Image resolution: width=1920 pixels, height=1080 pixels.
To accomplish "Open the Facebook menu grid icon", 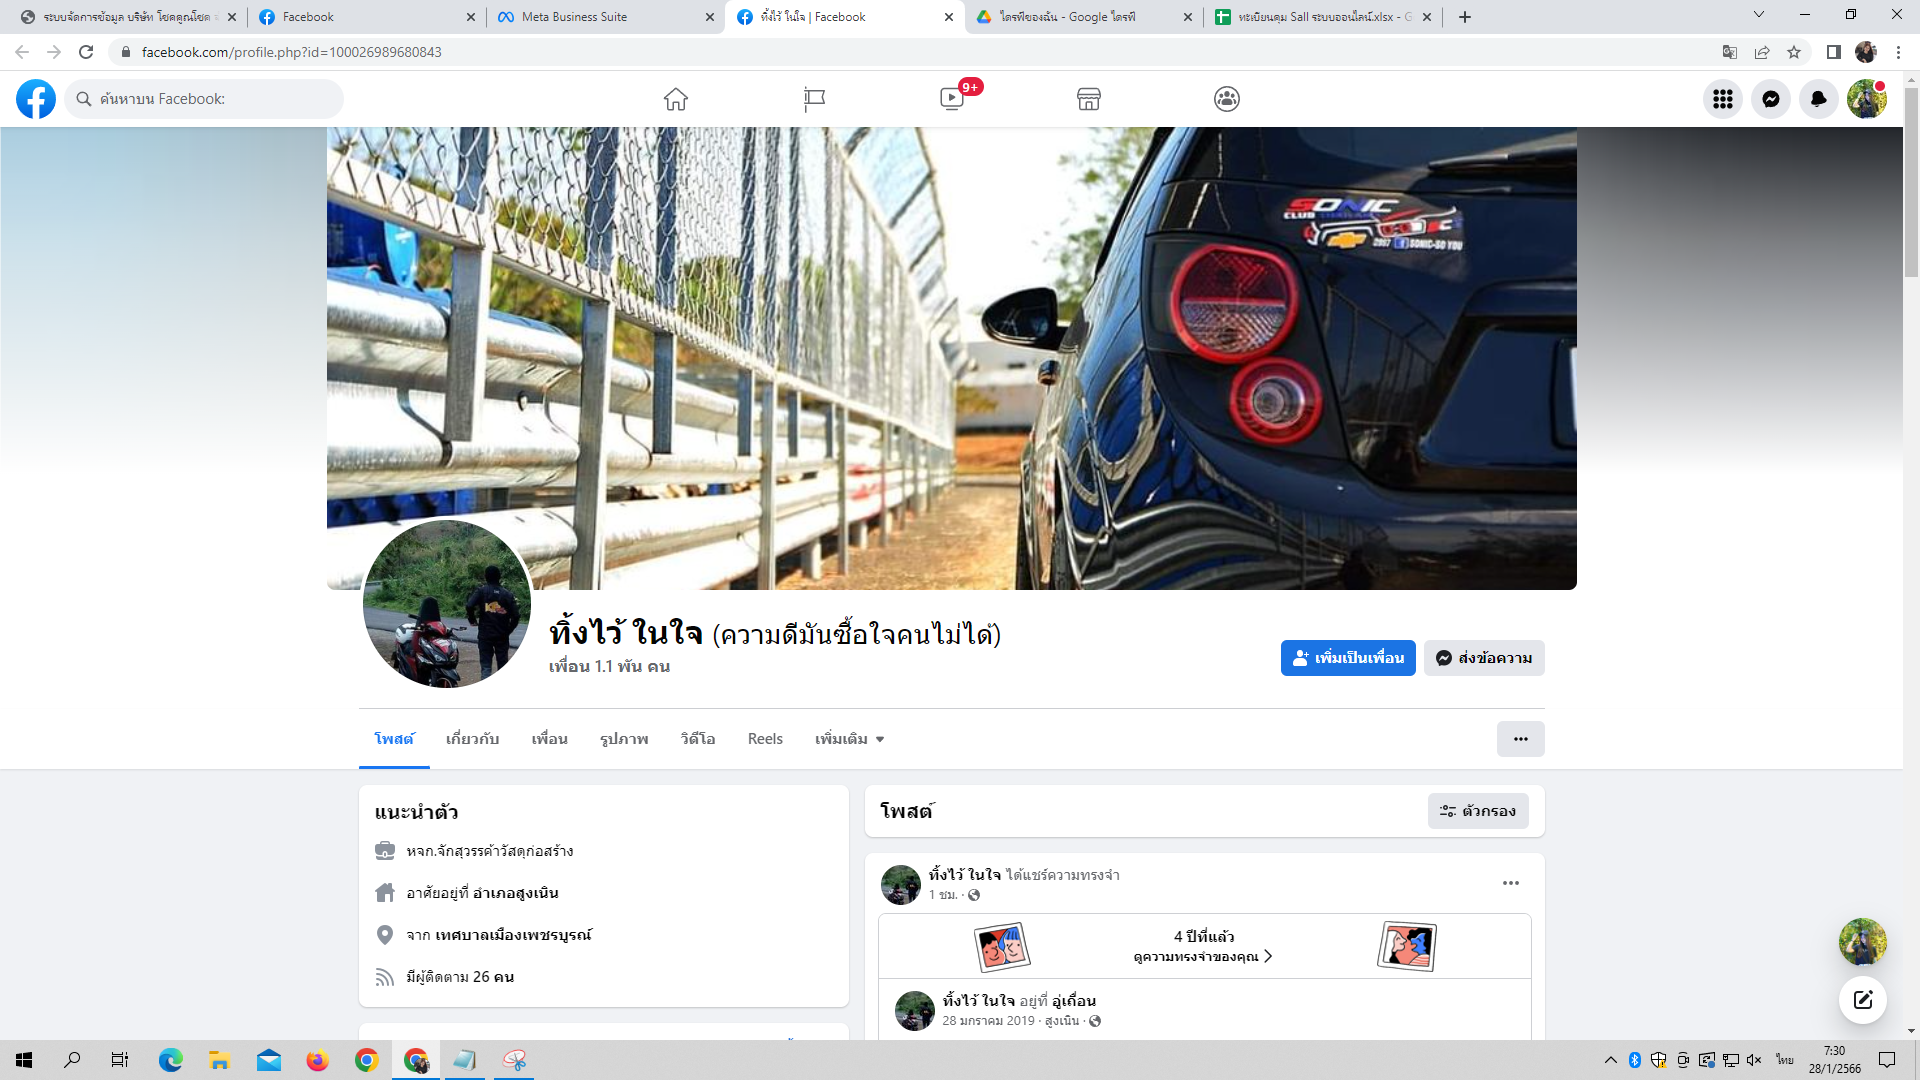I will coord(1722,99).
